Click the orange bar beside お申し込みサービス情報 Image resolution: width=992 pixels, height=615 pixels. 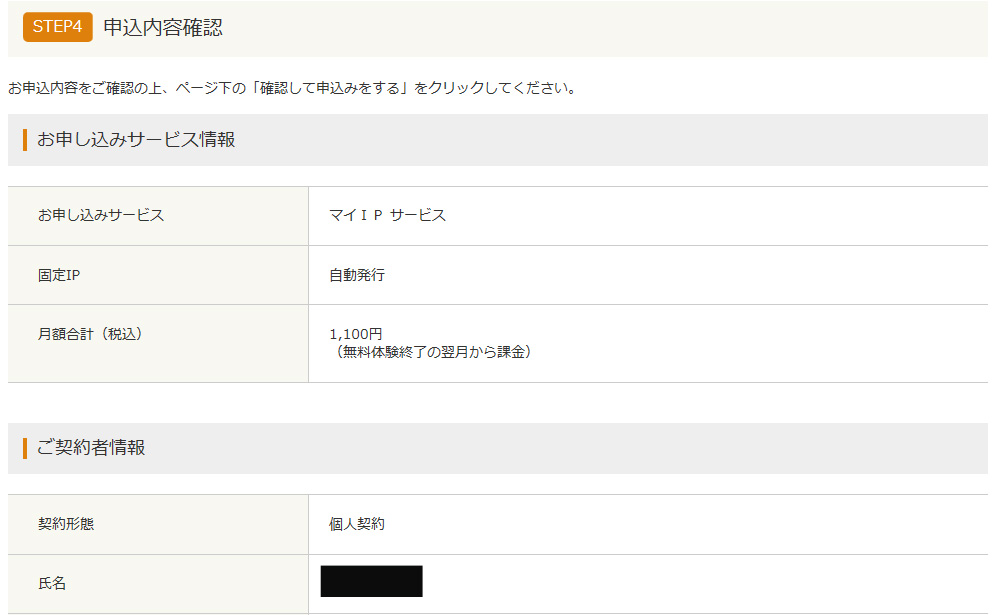pyautogui.click(x=25, y=140)
